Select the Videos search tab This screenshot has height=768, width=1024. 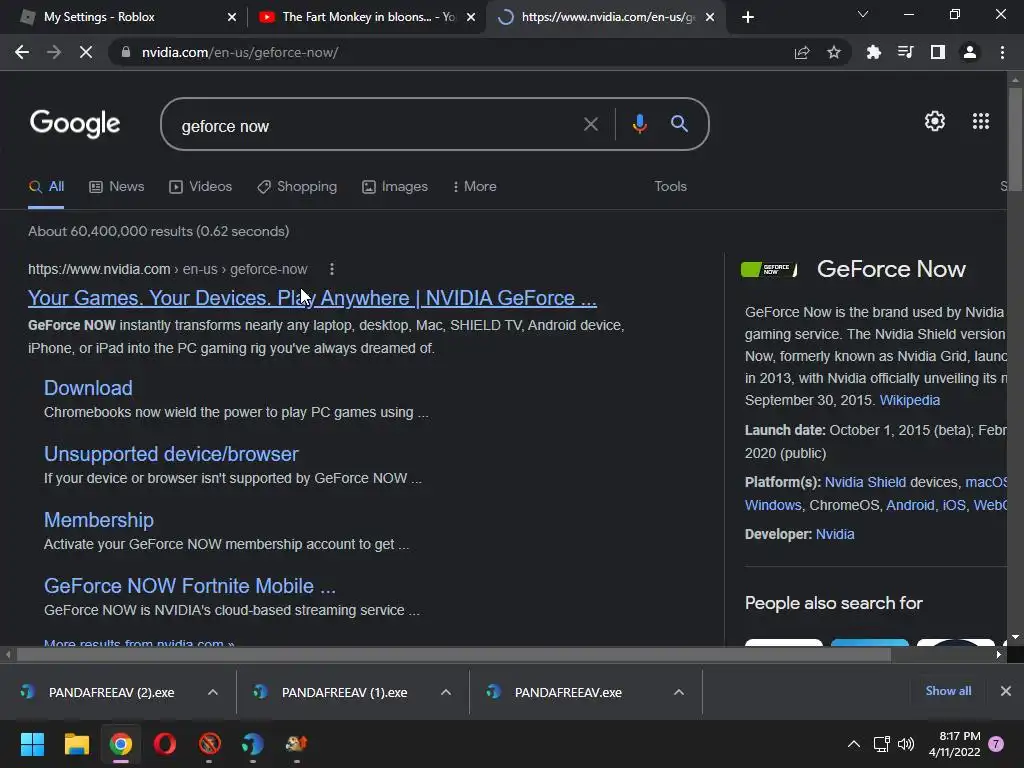200,187
